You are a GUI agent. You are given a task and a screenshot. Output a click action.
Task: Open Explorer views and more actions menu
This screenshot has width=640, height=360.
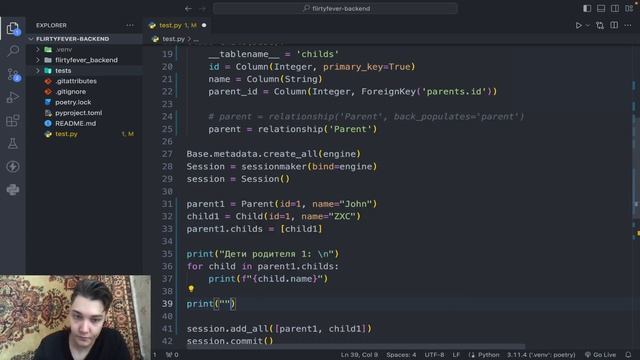coord(130,25)
